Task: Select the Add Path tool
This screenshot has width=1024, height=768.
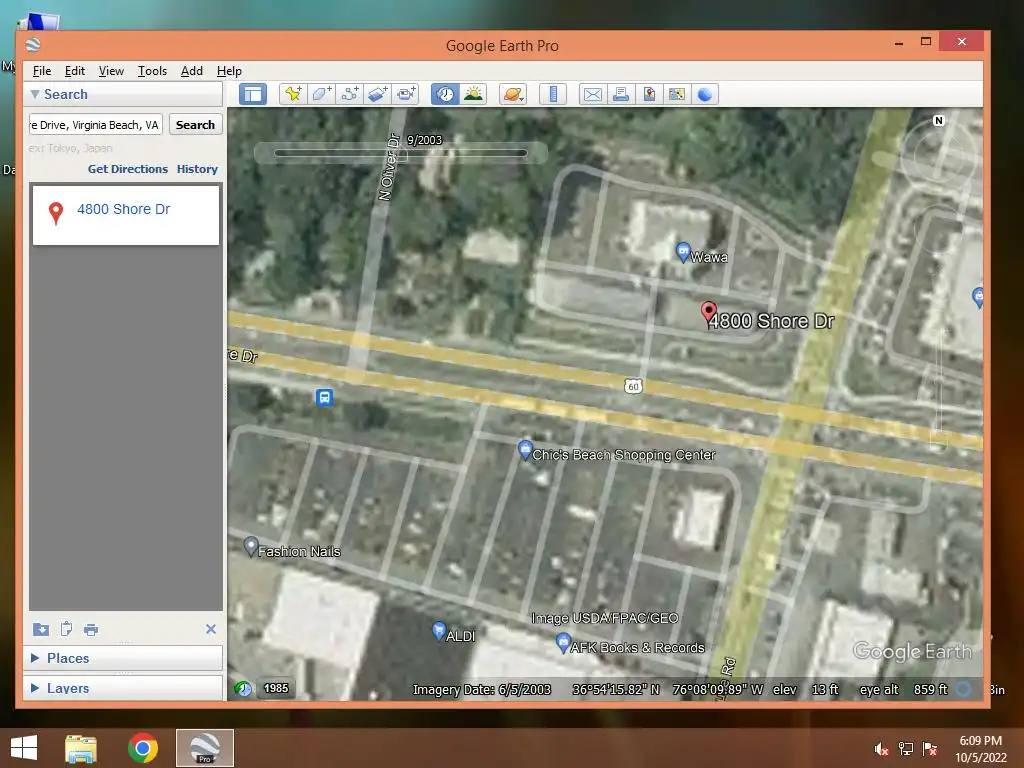Action: pyautogui.click(x=349, y=95)
